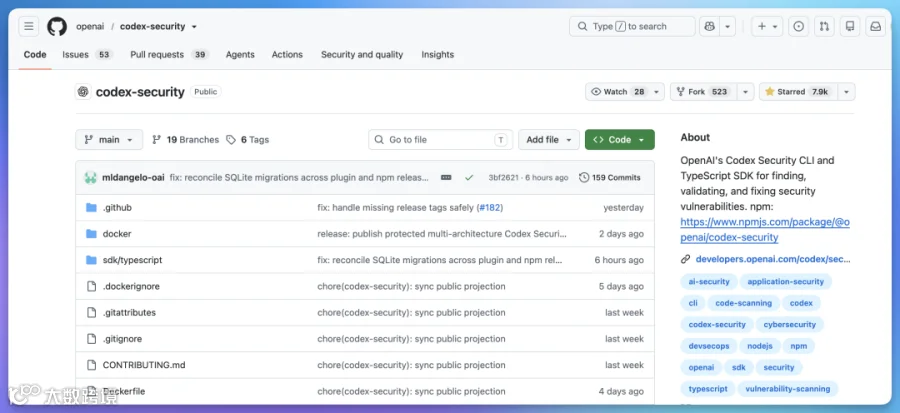Open the openai owner link
This screenshot has width=900, height=413.
(90, 26)
